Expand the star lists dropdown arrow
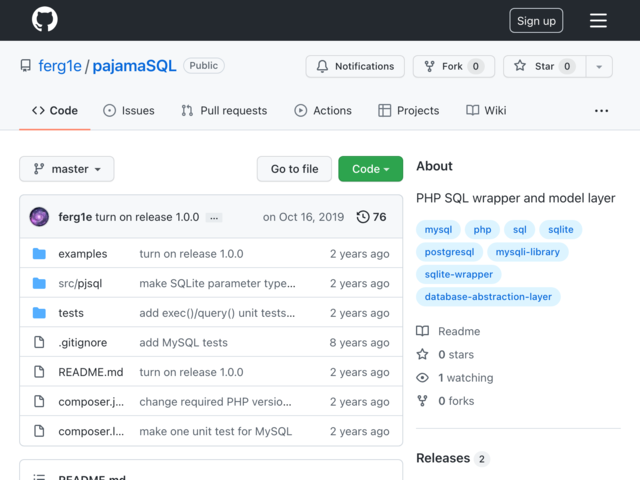The width and height of the screenshot is (640, 480). point(599,67)
